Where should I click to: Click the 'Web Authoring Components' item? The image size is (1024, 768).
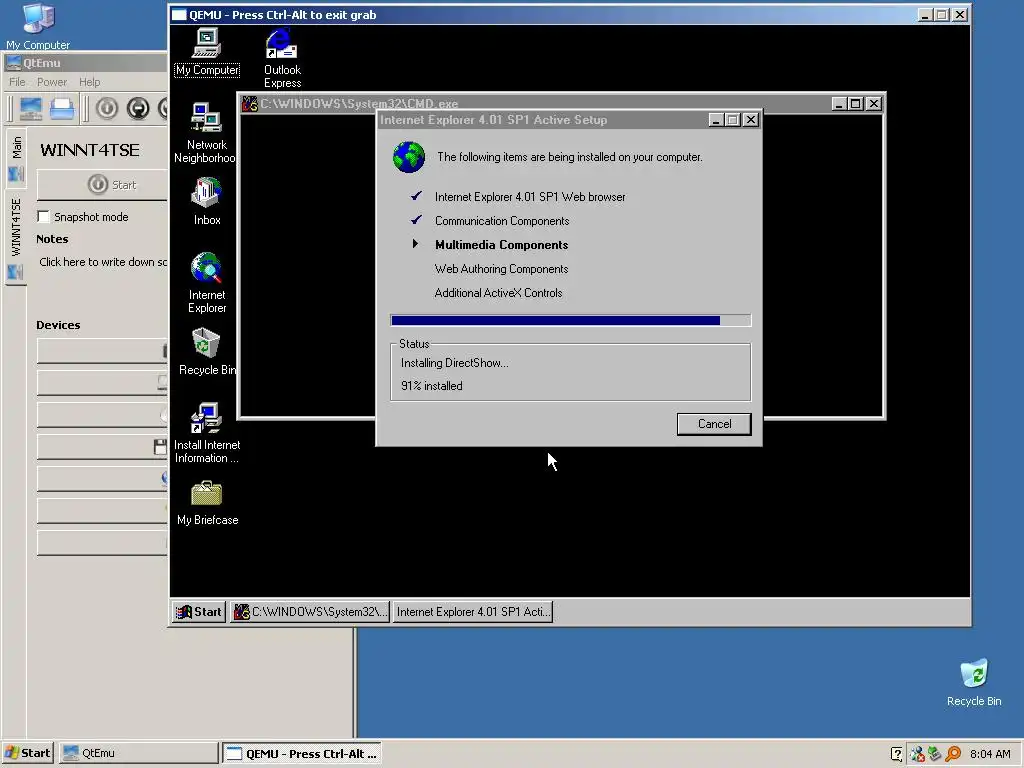501,269
